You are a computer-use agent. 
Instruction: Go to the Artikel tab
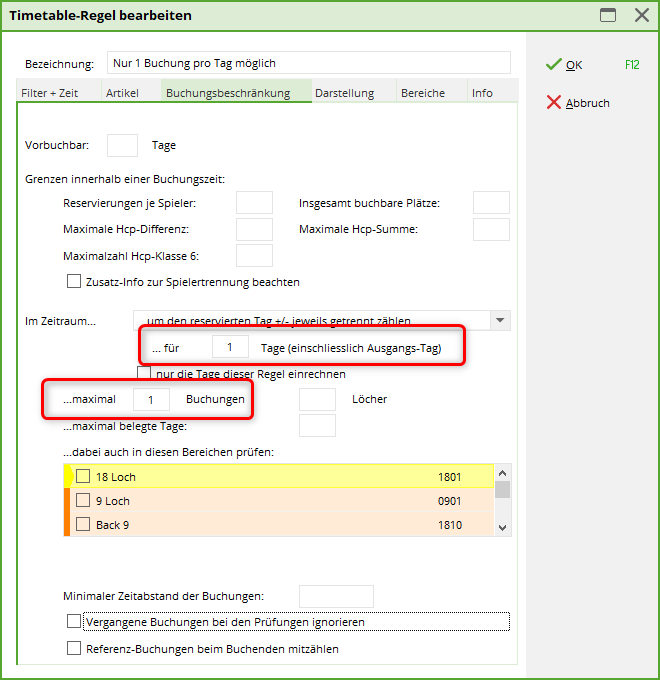[x=122, y=93]
